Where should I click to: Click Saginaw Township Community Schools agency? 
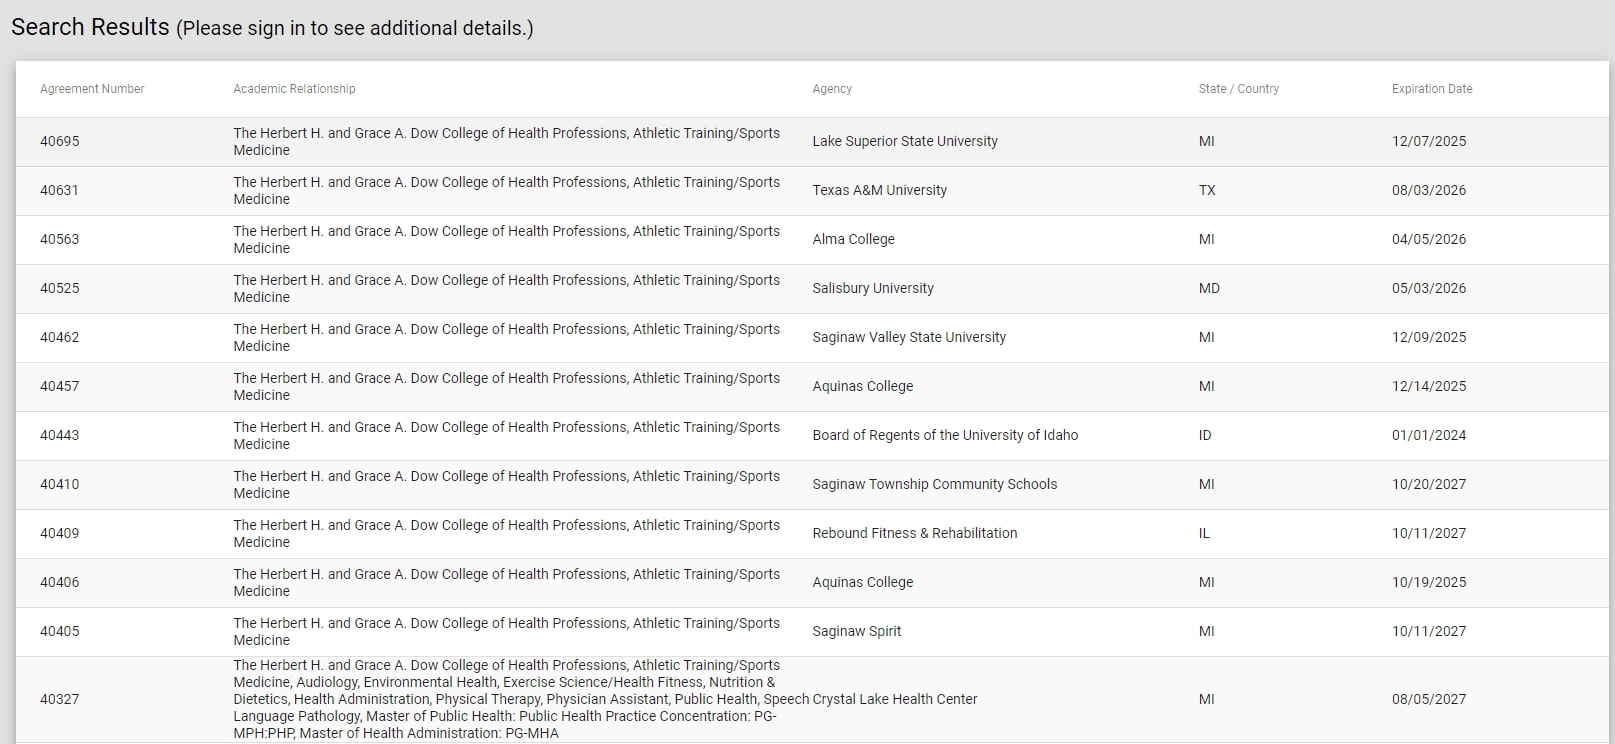point(934,484)
